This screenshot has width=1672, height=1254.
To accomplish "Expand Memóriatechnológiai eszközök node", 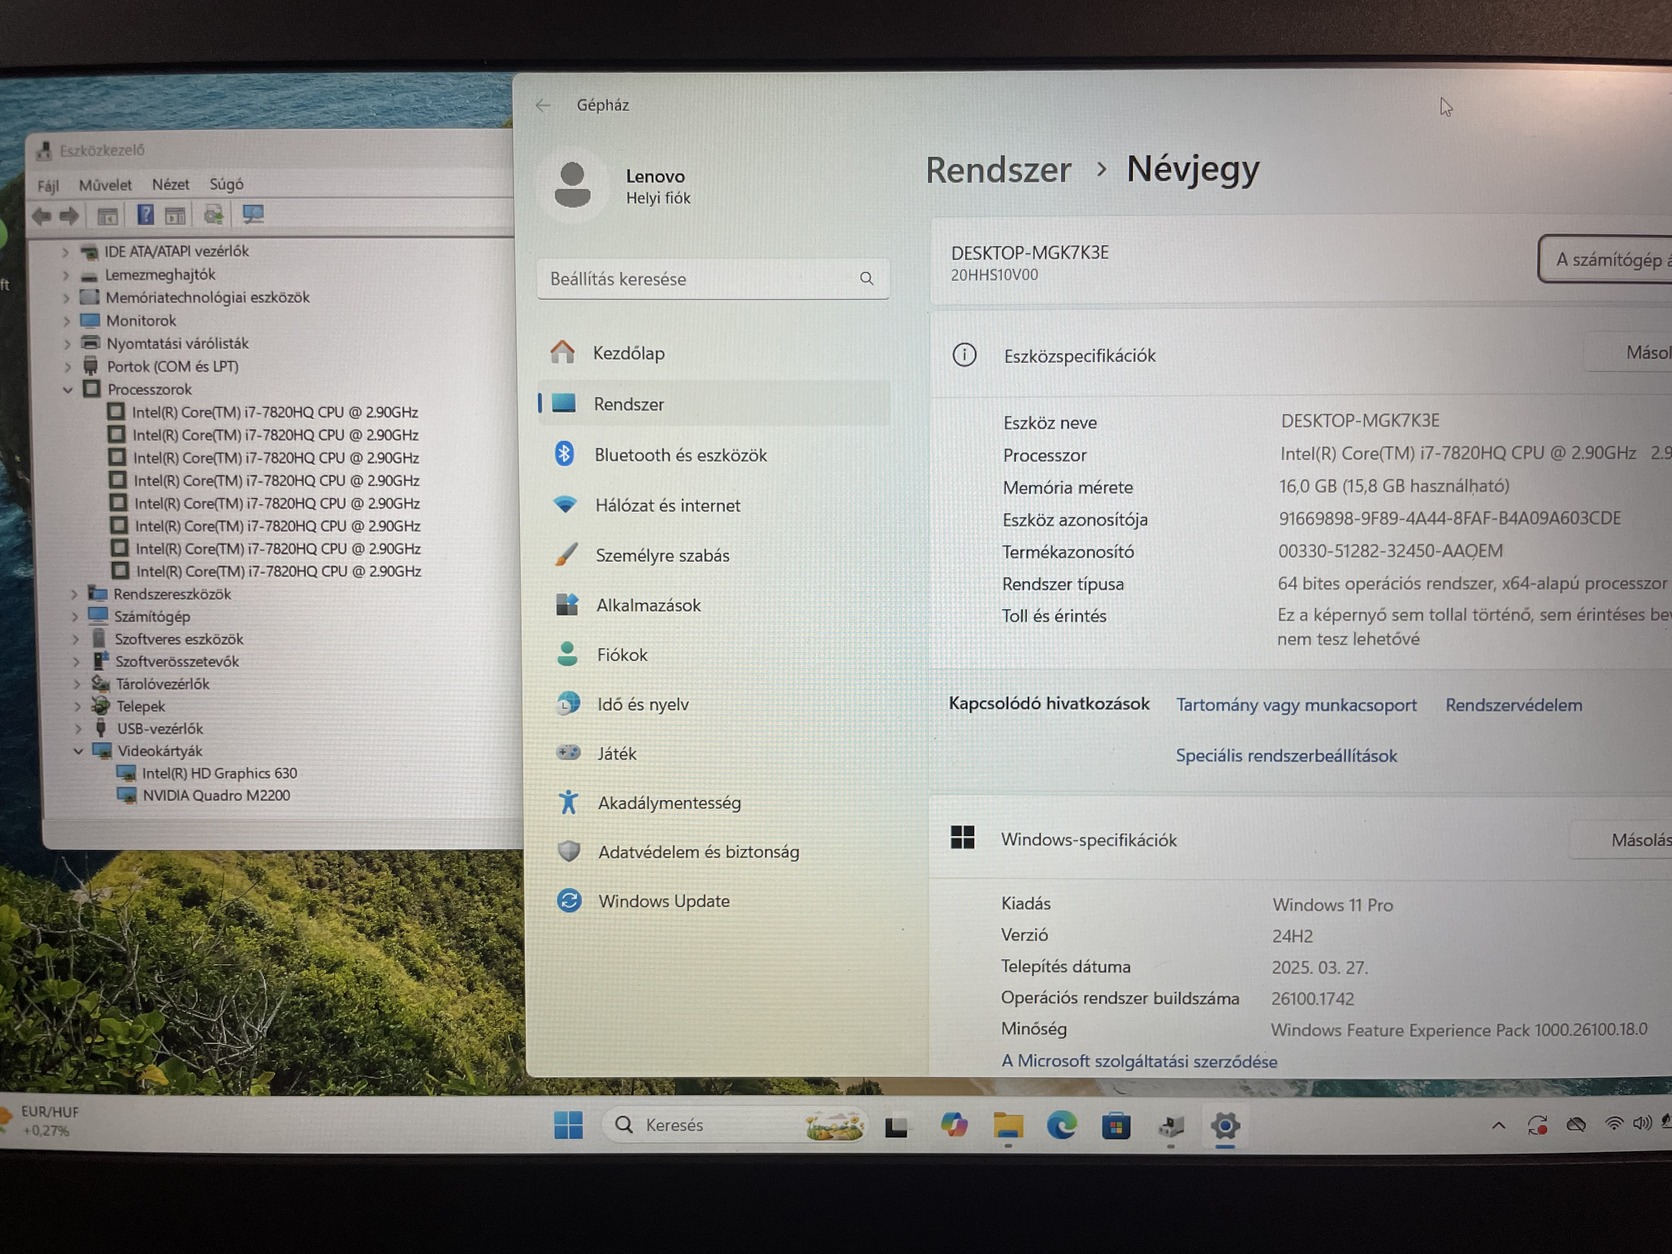I will click(x=67, y=298).
